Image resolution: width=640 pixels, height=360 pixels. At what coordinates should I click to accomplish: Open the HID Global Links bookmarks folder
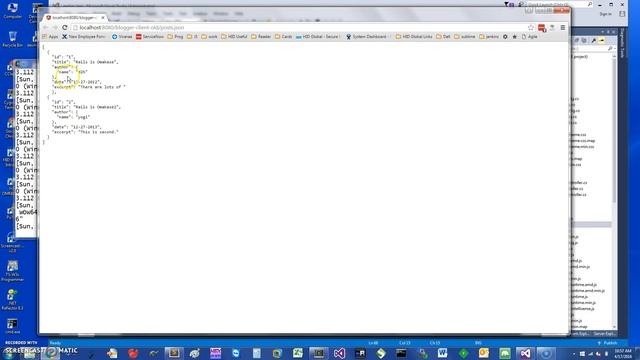[414, 37]
